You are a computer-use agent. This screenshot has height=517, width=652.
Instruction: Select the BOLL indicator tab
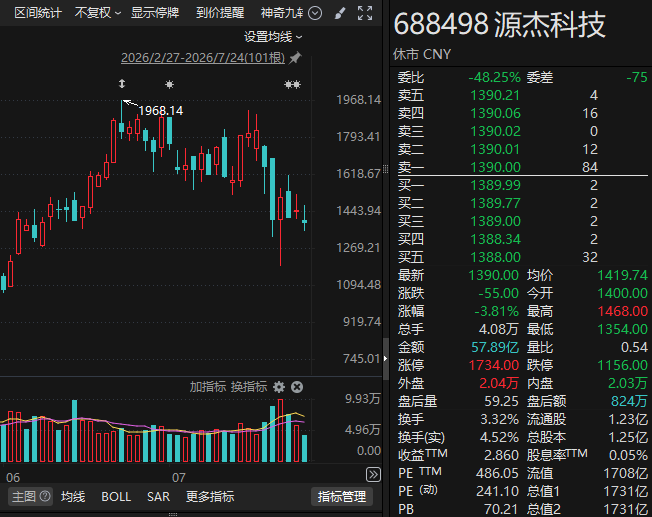[116, 496]
